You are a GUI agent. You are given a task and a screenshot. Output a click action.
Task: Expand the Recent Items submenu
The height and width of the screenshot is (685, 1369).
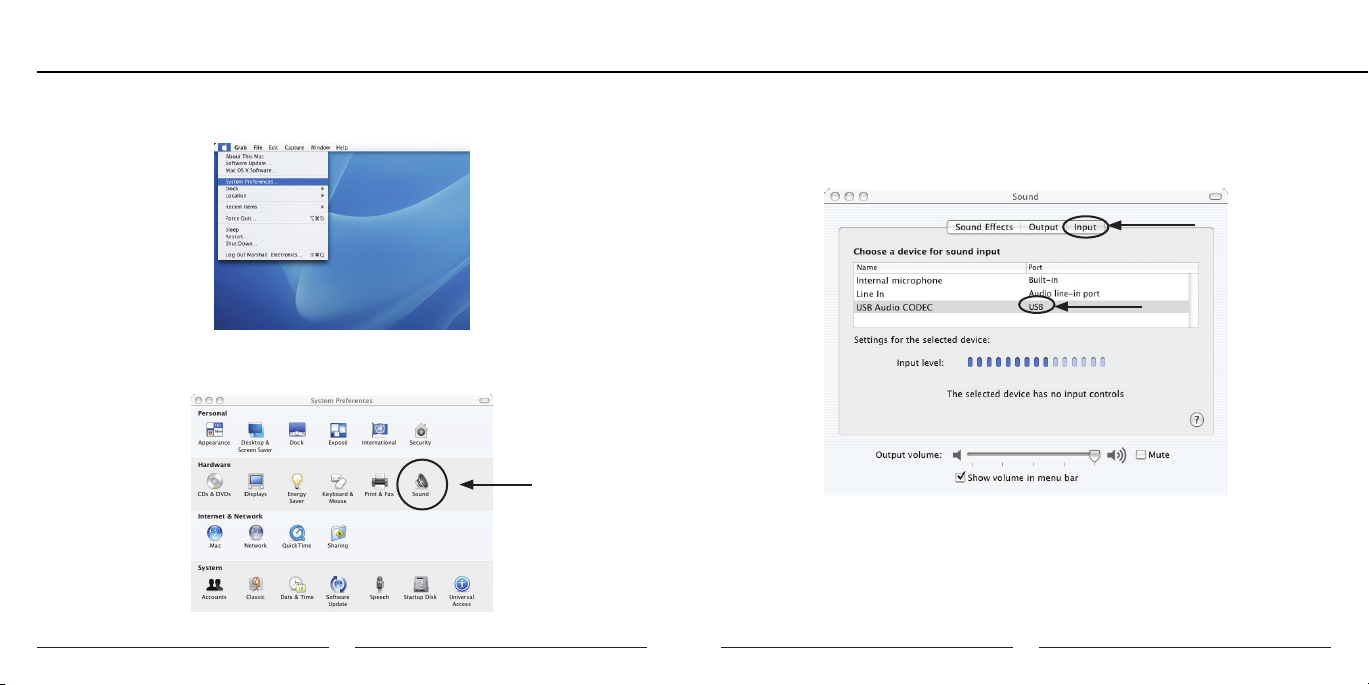(273, 207)
